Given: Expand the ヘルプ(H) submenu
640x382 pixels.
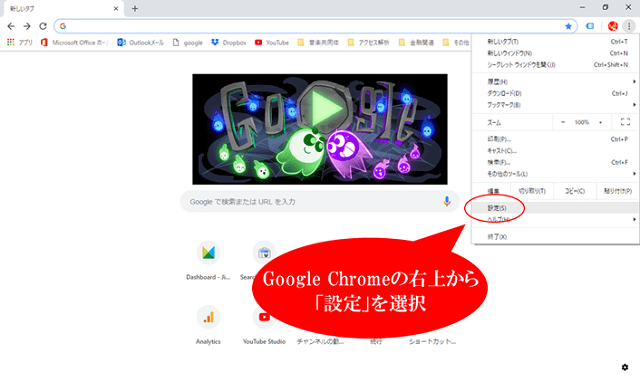Looking at the screenshot, I should (x=555, y=220).
